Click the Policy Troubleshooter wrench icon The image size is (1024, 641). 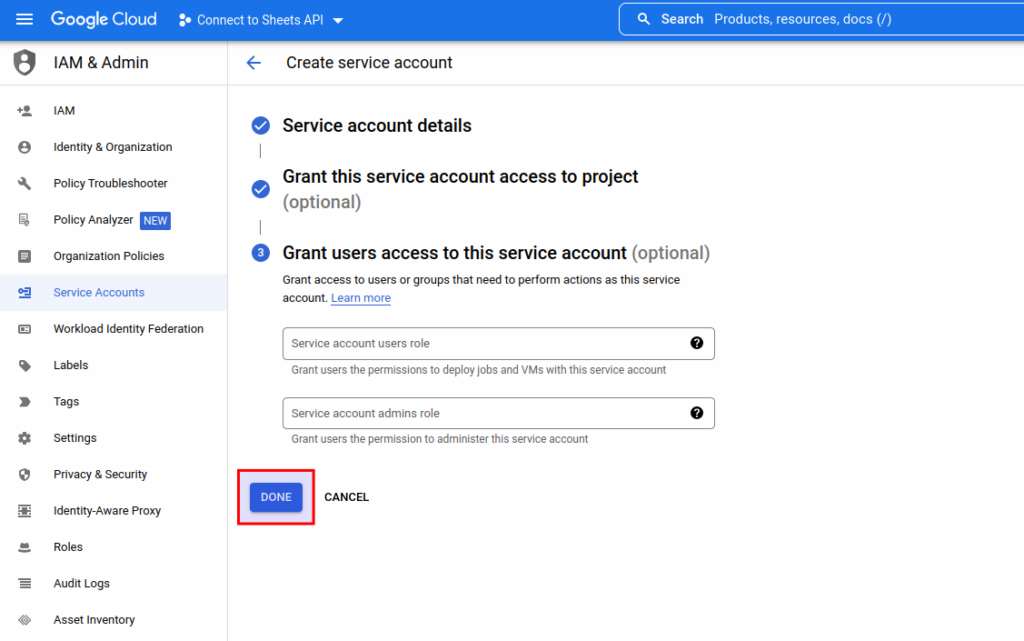tap(26, 183)
